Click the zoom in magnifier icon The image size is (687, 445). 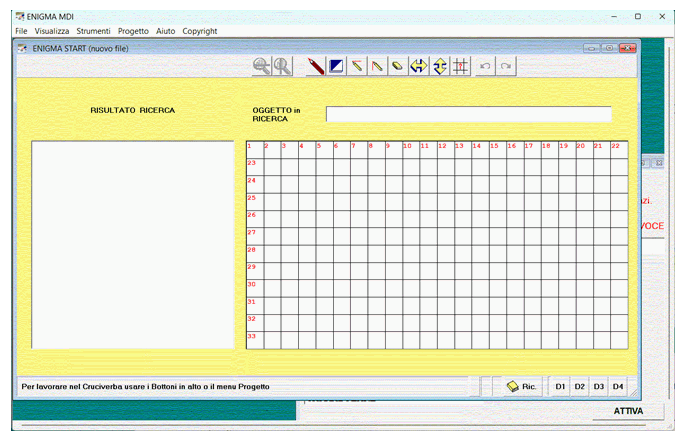(261, 66)
